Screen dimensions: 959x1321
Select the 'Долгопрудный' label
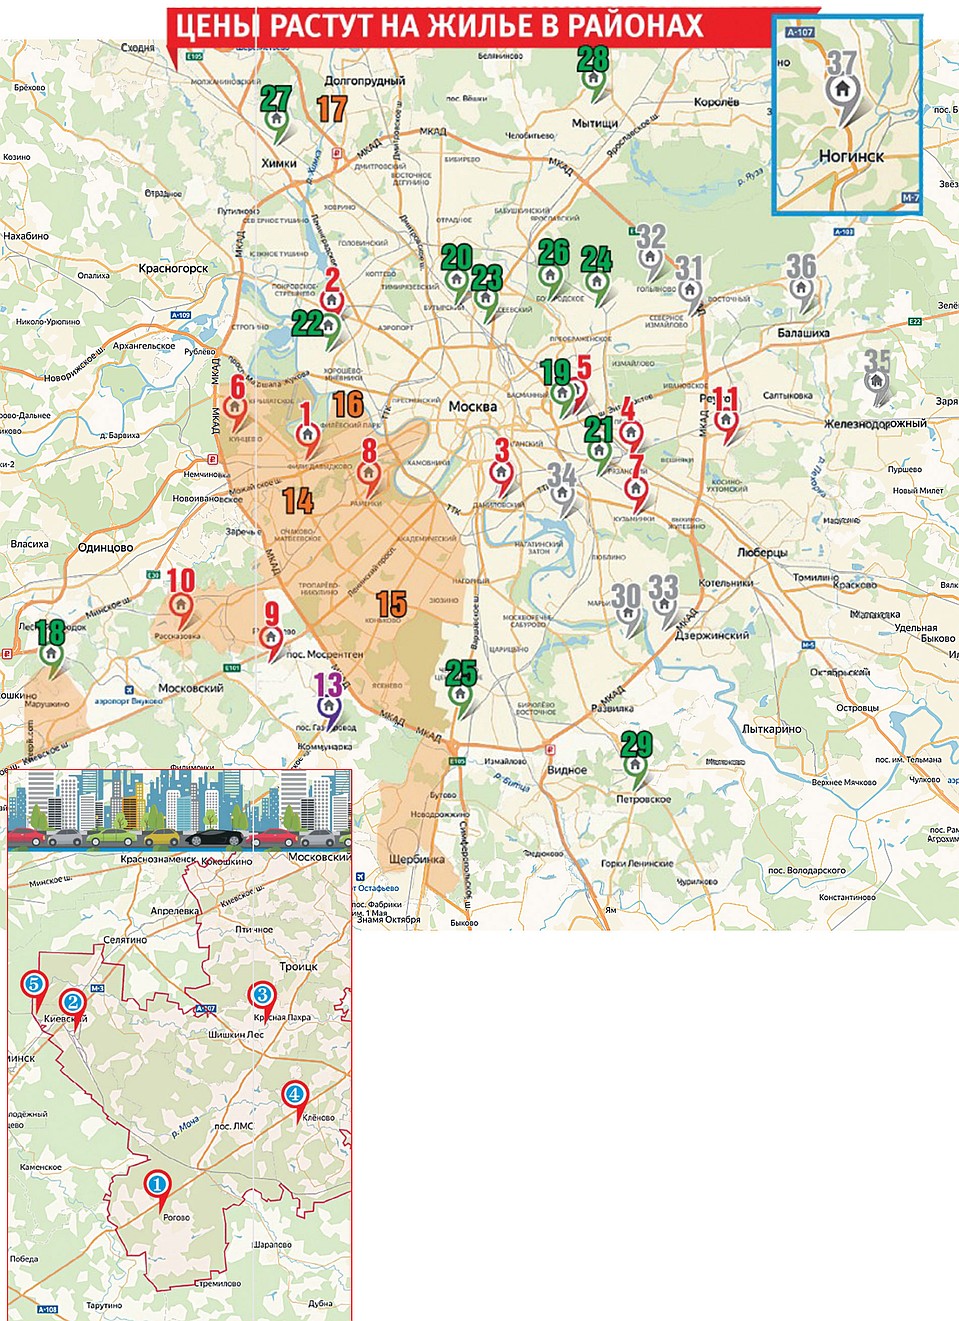(x=365, y=81)
